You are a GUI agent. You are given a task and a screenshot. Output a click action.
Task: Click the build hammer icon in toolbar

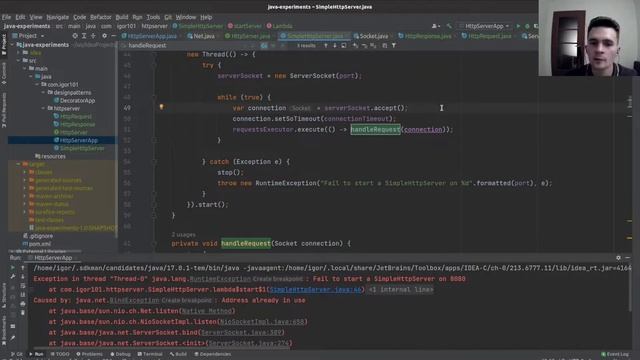tap(449, 26)
